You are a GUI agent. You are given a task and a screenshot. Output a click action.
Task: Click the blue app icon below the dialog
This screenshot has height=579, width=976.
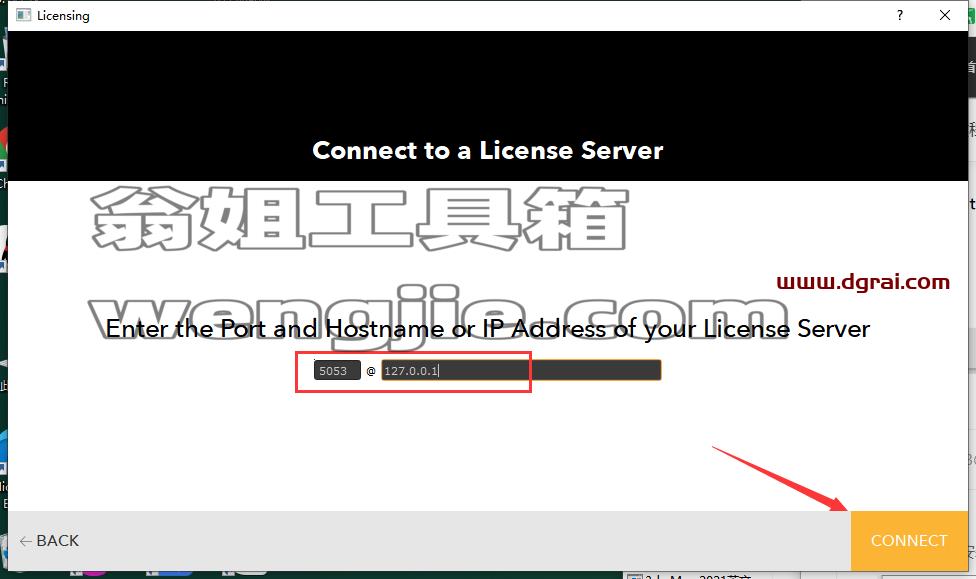click(x=168, y=573)
